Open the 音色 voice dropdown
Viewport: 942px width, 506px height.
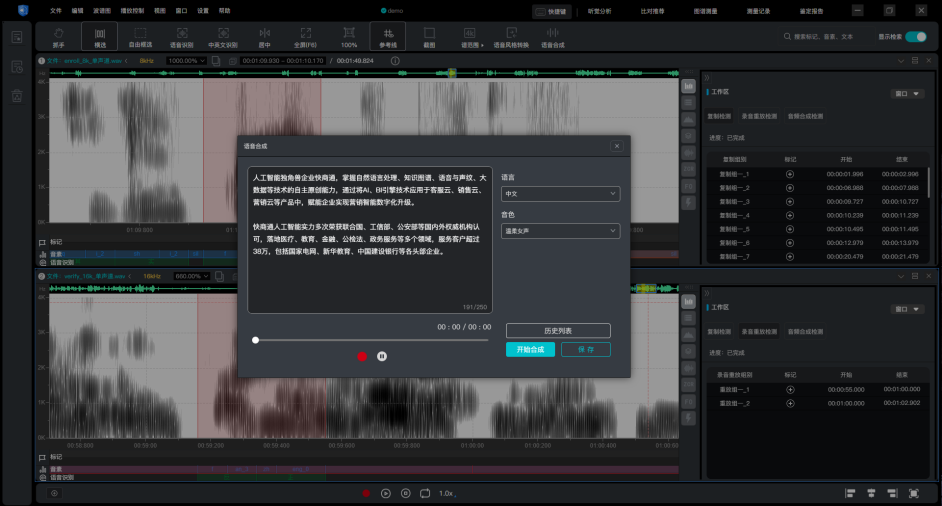(x=560, y=231)
